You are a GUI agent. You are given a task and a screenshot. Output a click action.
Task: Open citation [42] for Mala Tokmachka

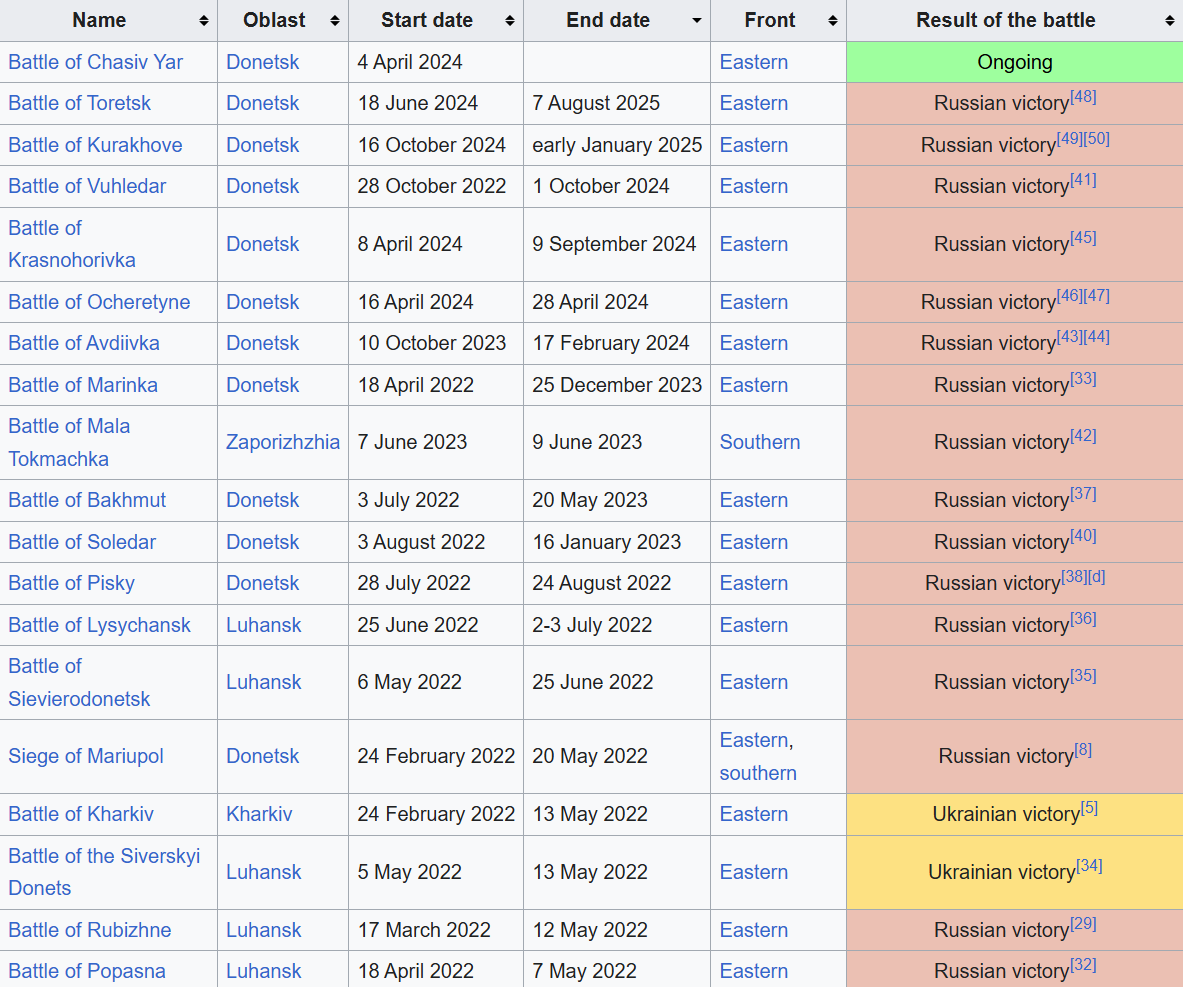pos(1083,435)
